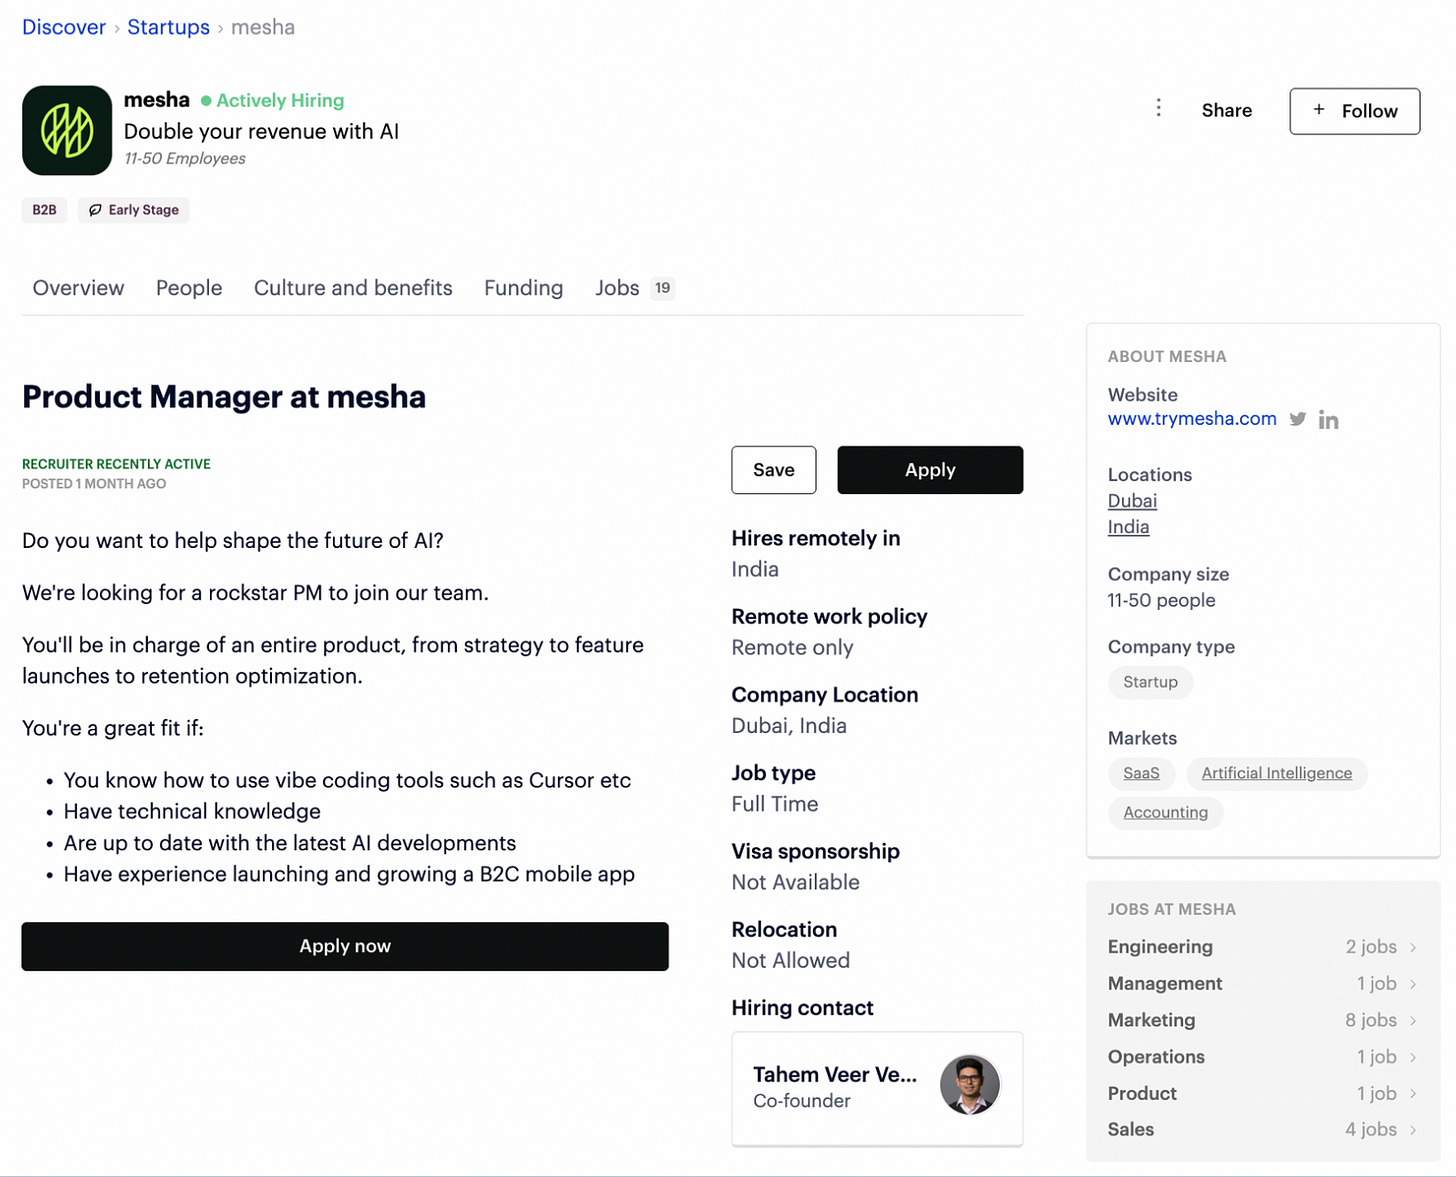Screen dimensions: 1456x1177
Task: Click the plus icon in Follow button
Action: (x=1319, y=110)
